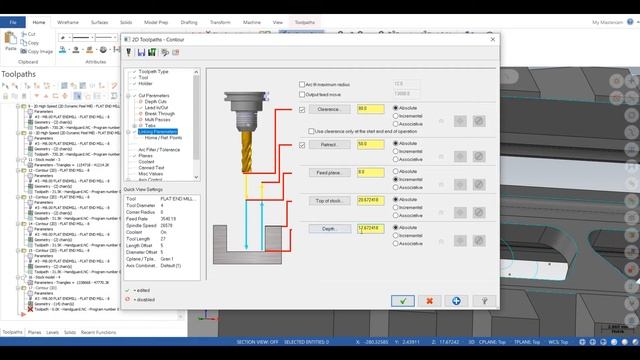This screenshot has width=640, height=360.
Task: Click the slashed-circle icon in Feed plane row
Action: click(479, 184)
